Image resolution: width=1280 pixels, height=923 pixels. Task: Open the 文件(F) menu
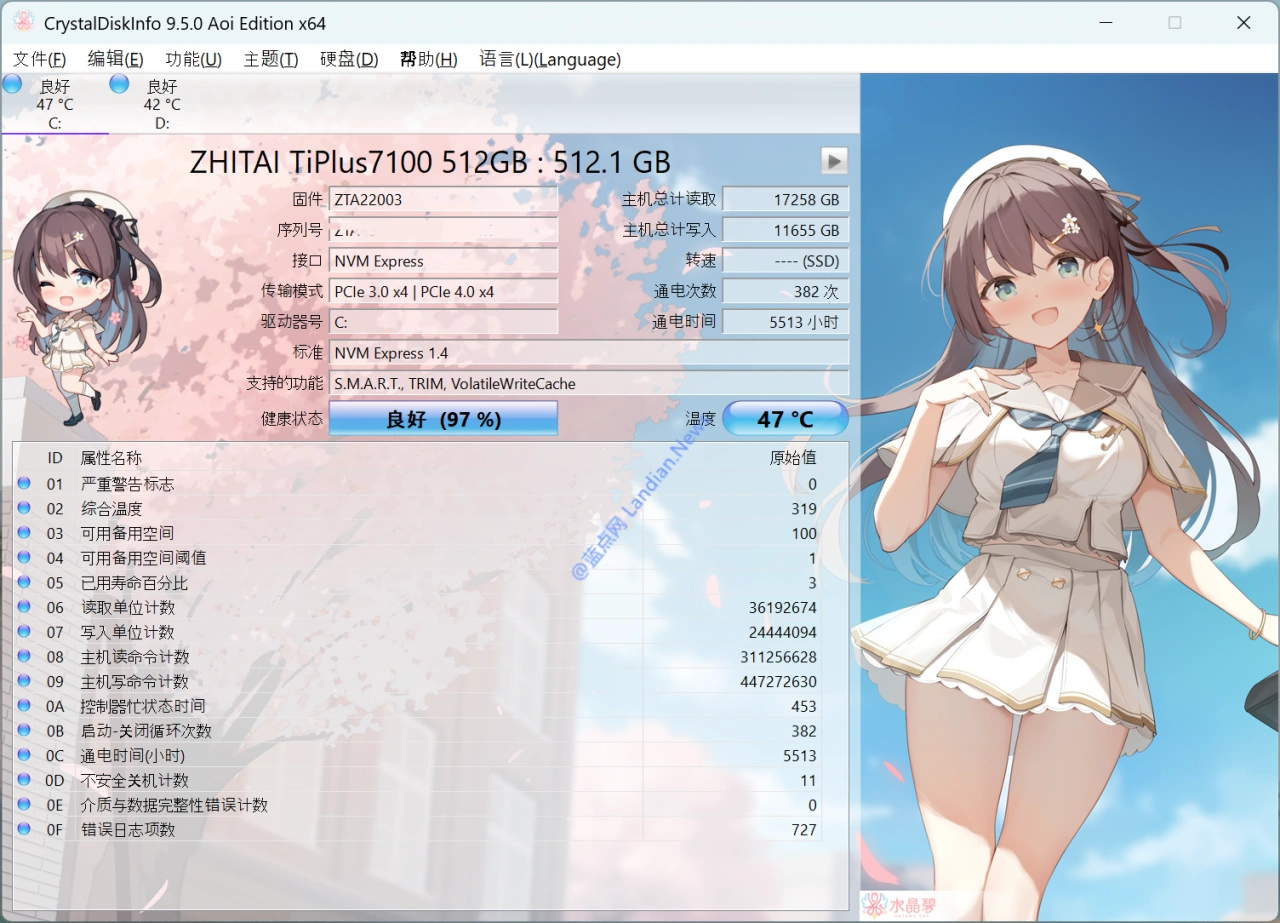click(x=40, y=59)
